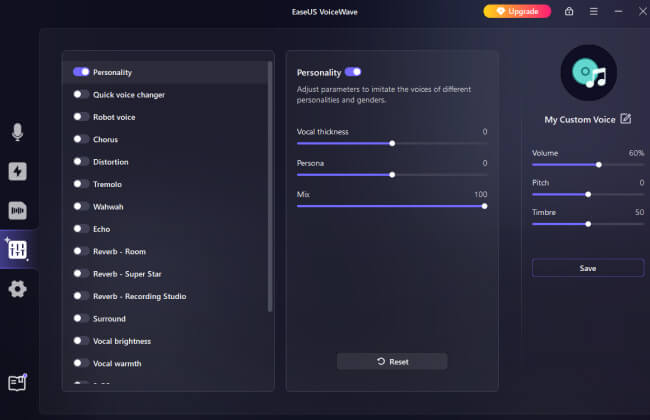The width and height of the screenshot is (650, 420).
Task: Click the lock icon in title bar
Action: [569, 12]
